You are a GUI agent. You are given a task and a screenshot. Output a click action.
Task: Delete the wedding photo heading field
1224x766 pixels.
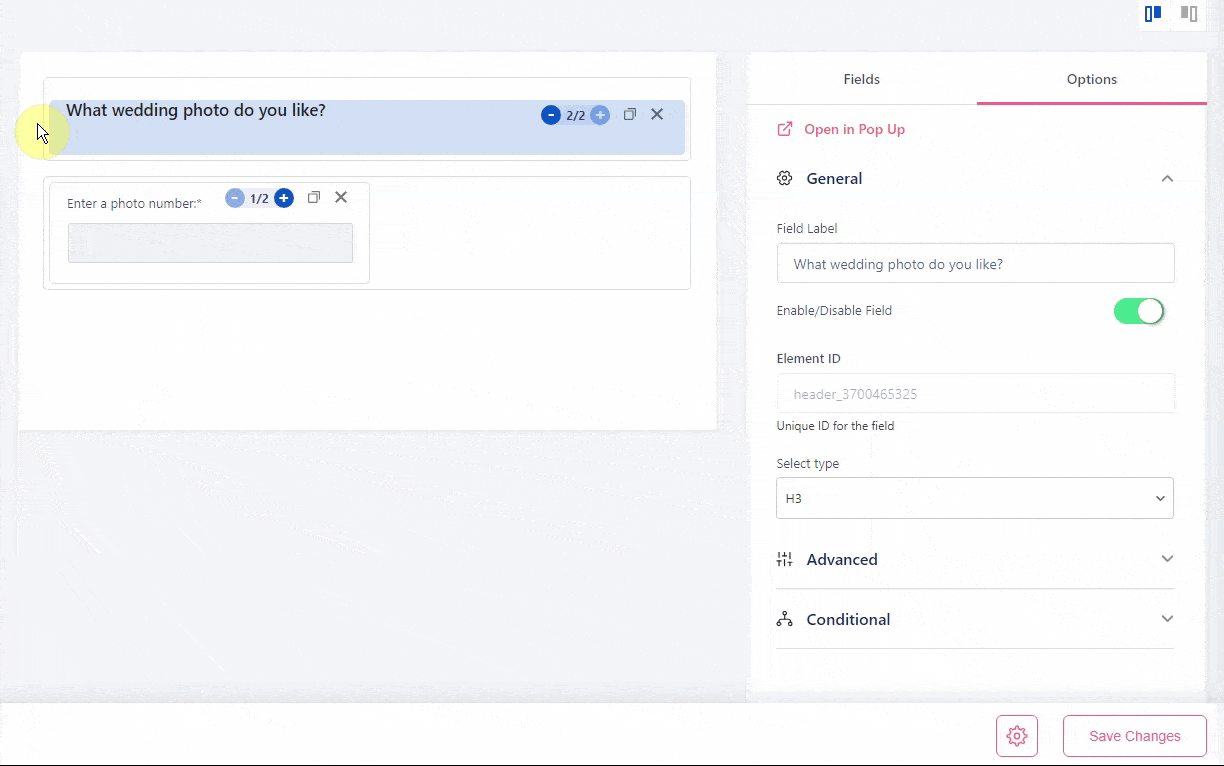(x=657, y=114)
